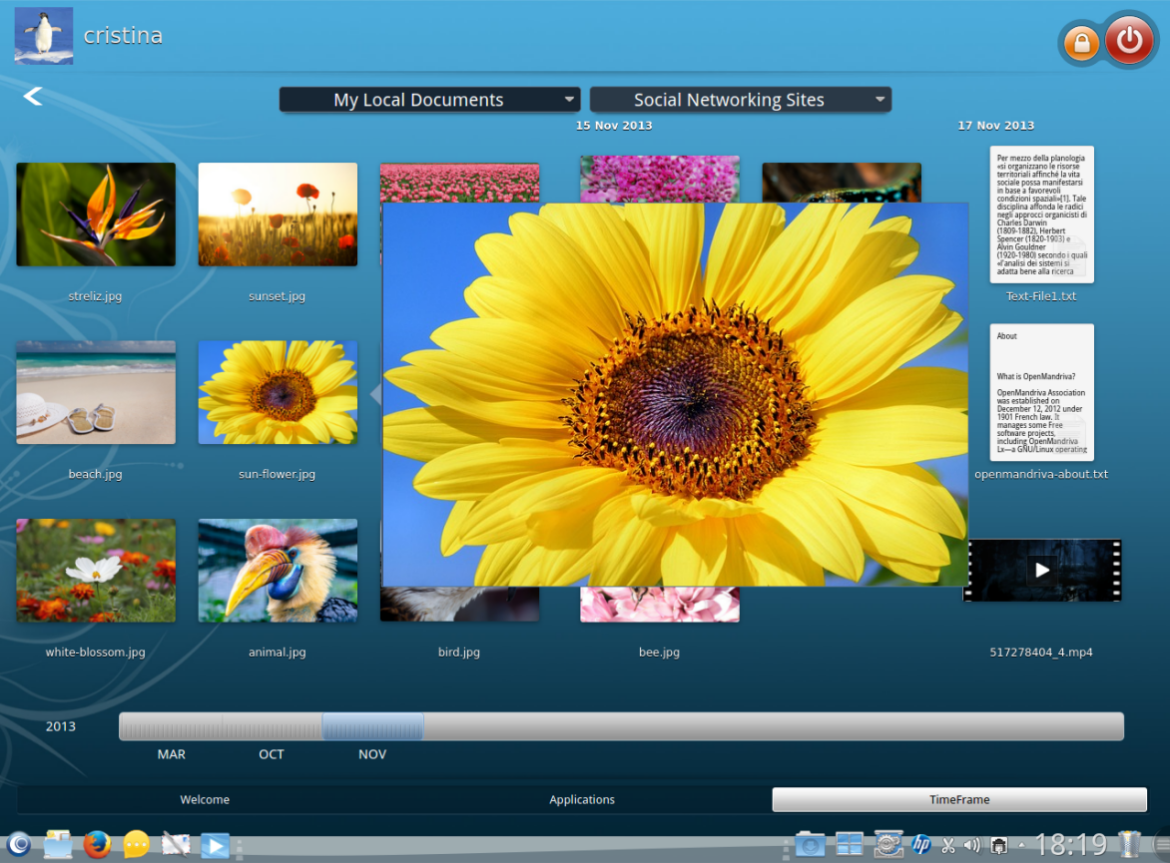Screen dimensions: 1170x863
Task: Go back using the white arrow
Action: click(x=33, y=96)
